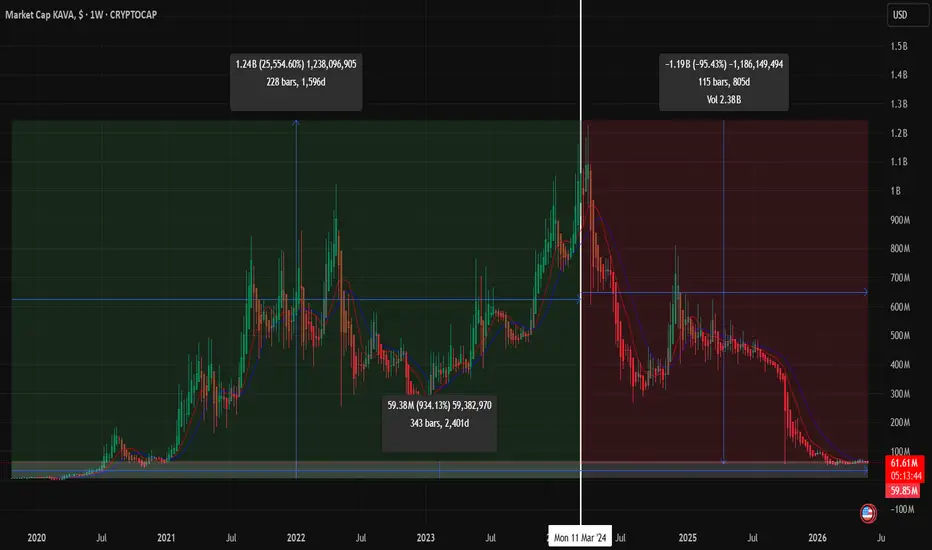Click the 2026 time axis label

[817, 538]
